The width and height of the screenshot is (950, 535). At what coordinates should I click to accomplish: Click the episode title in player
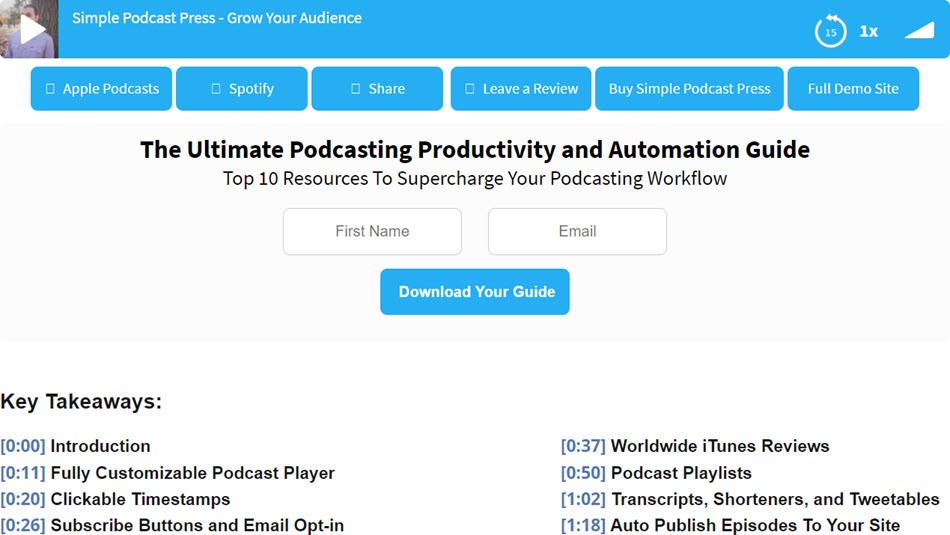pos(217,18)
